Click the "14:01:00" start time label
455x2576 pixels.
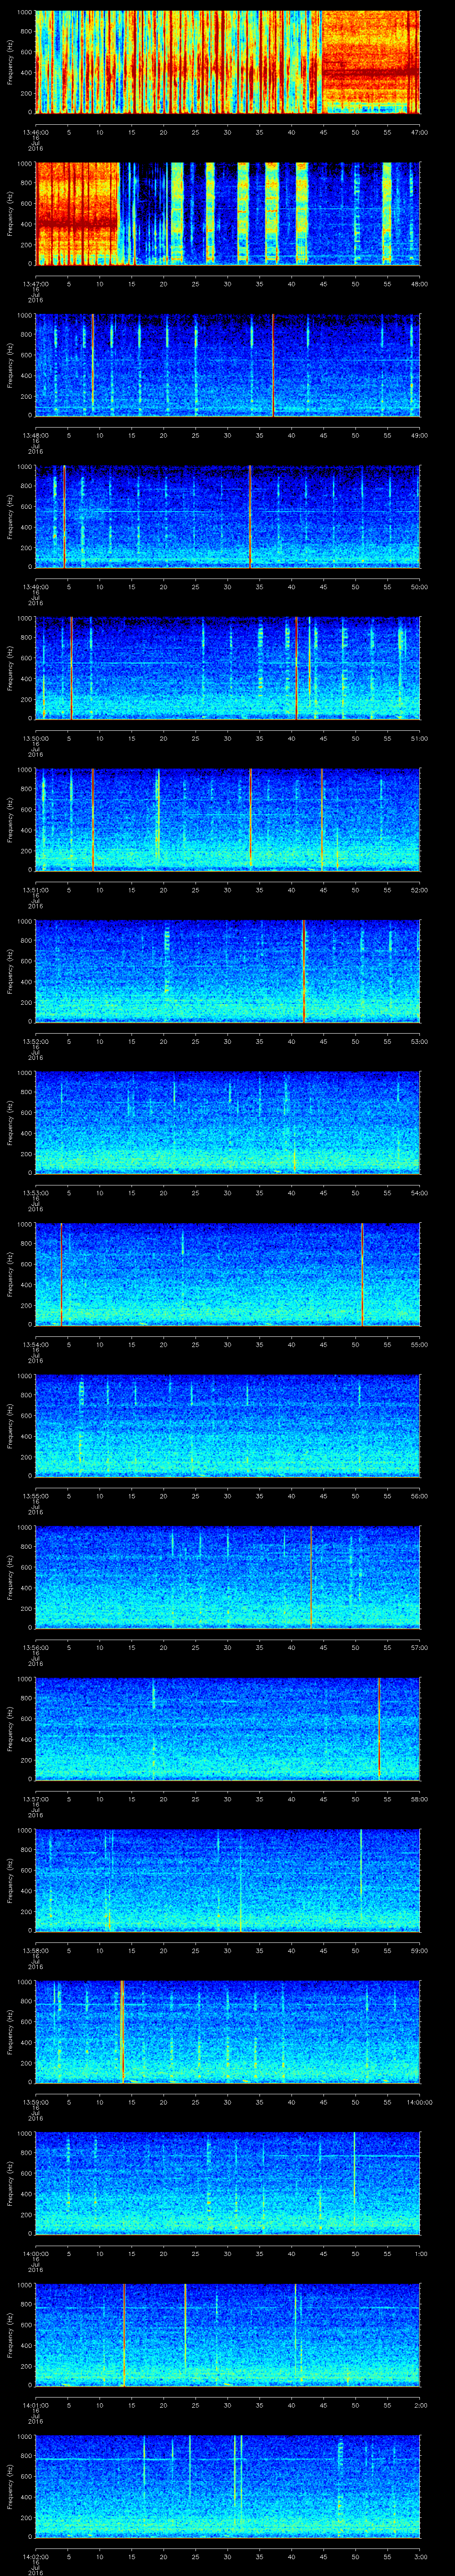coord(36,2404)
